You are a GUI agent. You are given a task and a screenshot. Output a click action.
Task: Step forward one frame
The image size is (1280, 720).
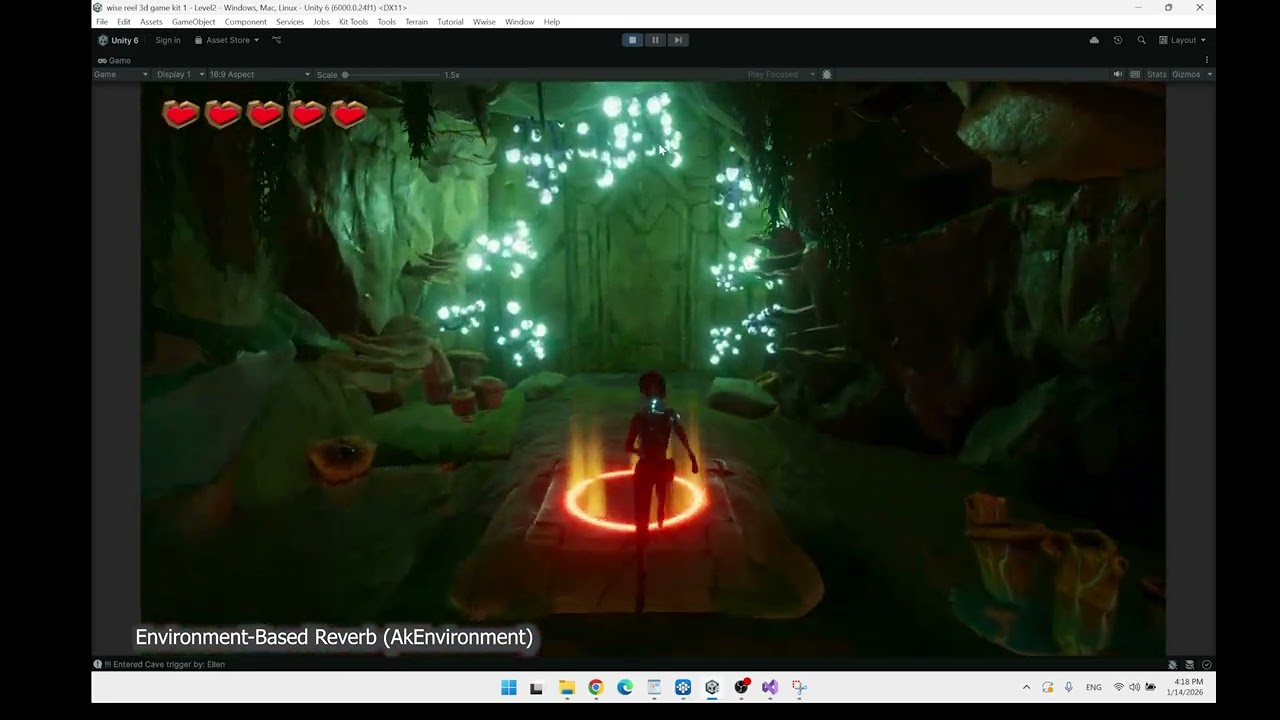click(678, 40)
